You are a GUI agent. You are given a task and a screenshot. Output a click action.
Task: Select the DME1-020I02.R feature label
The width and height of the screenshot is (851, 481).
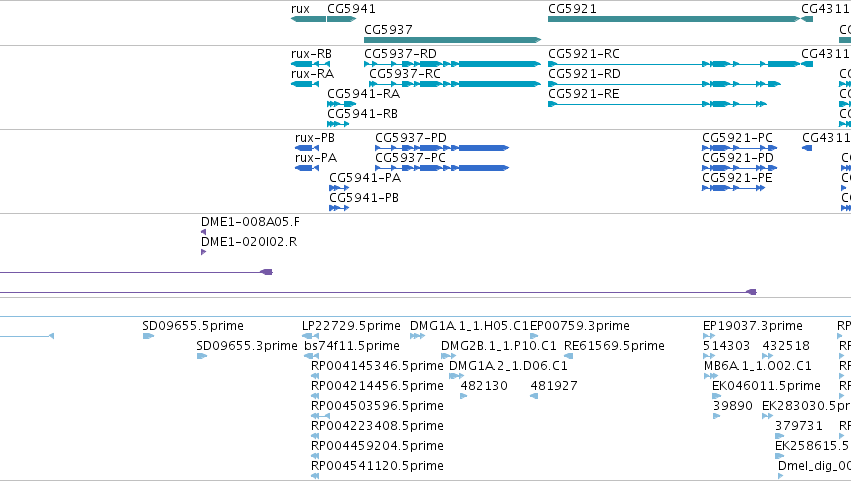(249, 242)
